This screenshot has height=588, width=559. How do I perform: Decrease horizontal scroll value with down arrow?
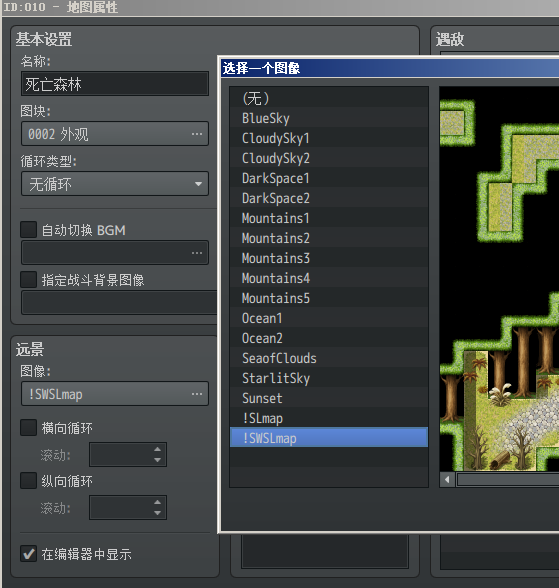point(157,460)
